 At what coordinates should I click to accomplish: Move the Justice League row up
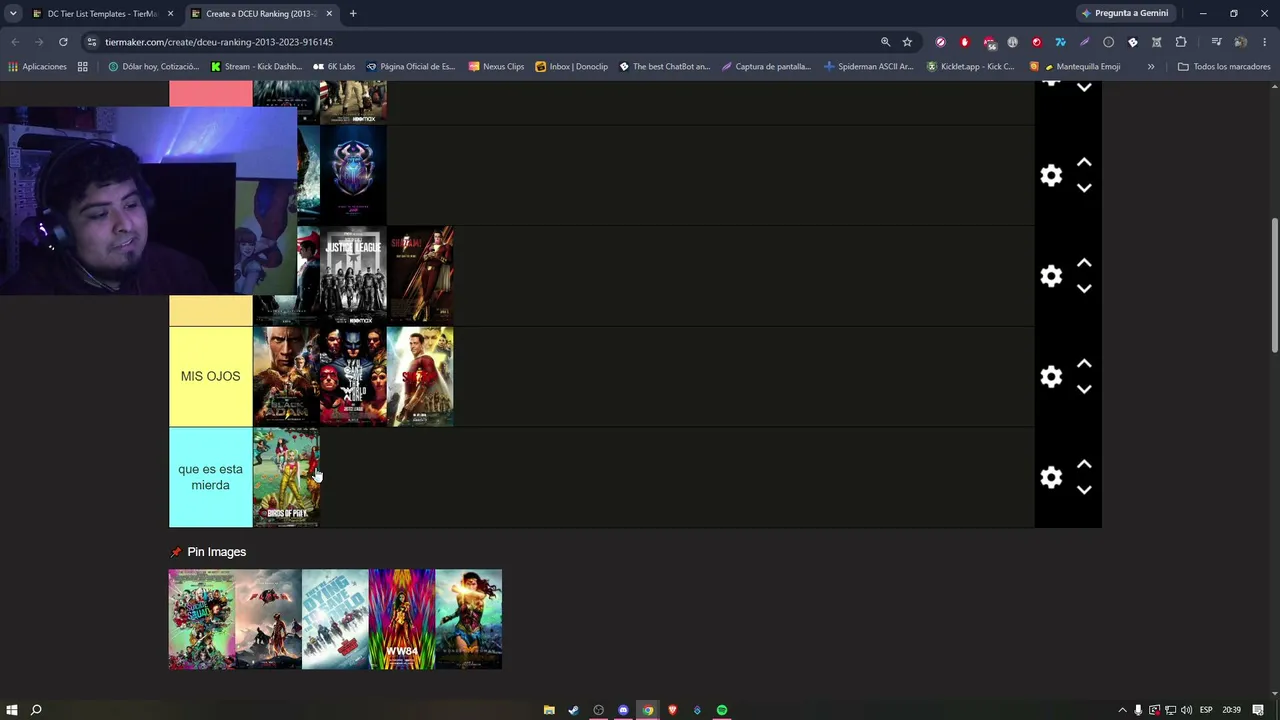click(x=1084, y=263)
